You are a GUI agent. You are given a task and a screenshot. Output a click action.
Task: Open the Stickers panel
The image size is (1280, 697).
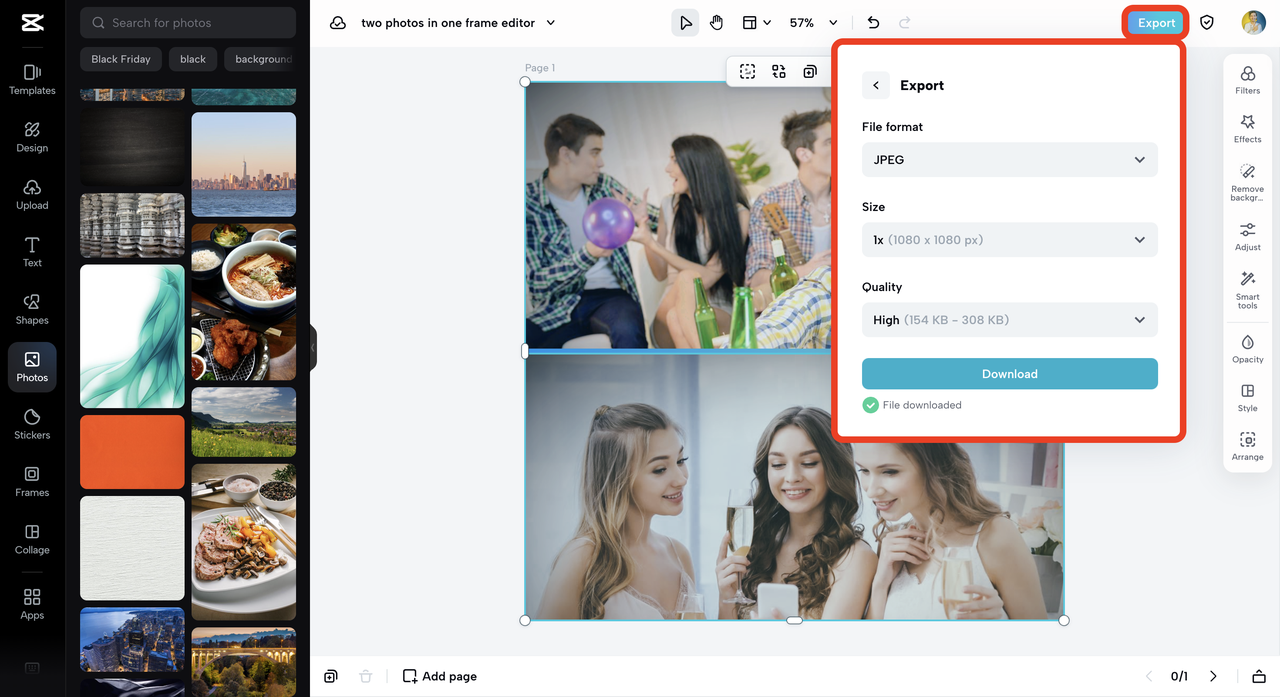(x=32, y=424)
